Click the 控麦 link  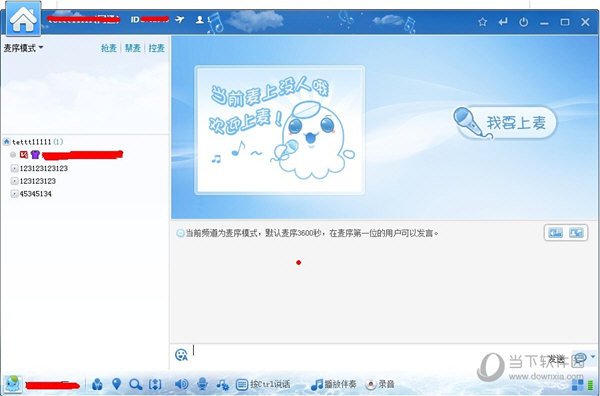pos(157,48)
